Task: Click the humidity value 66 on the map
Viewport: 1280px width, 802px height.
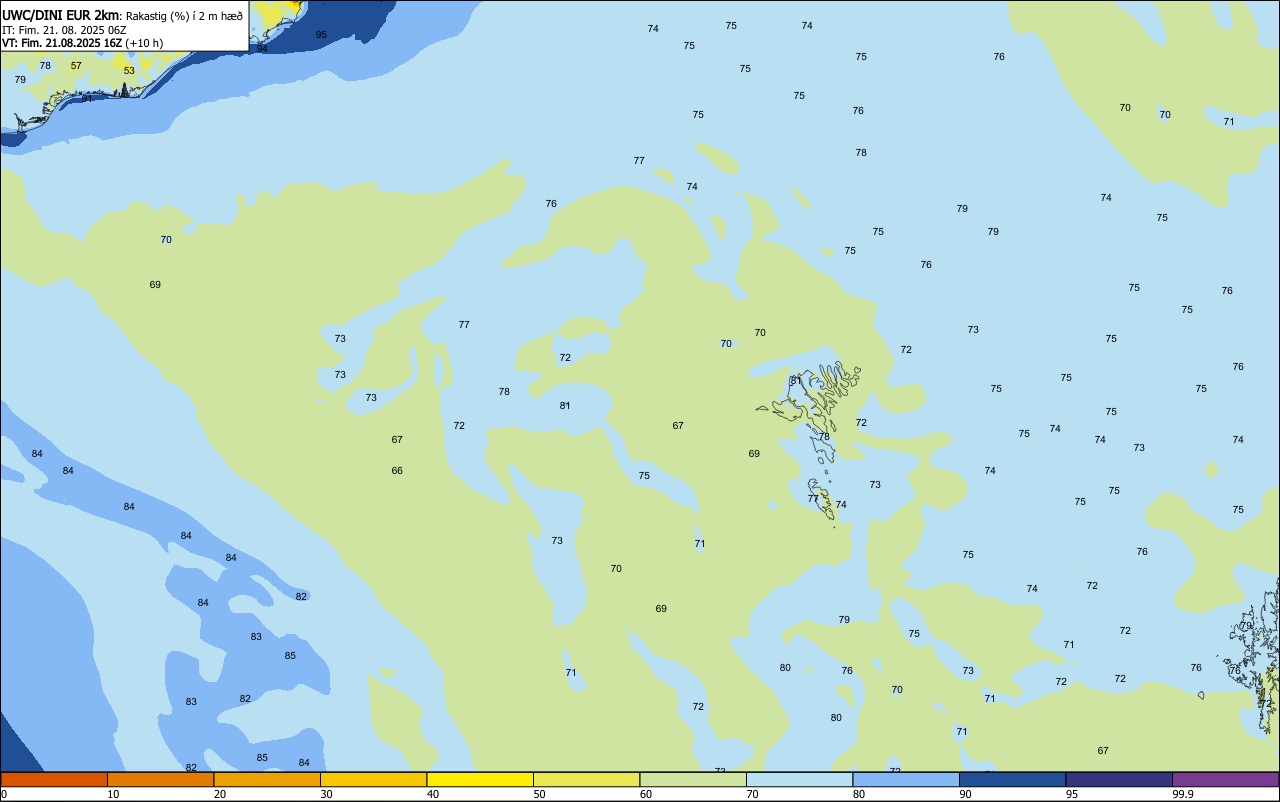Action: pos(397,471)
